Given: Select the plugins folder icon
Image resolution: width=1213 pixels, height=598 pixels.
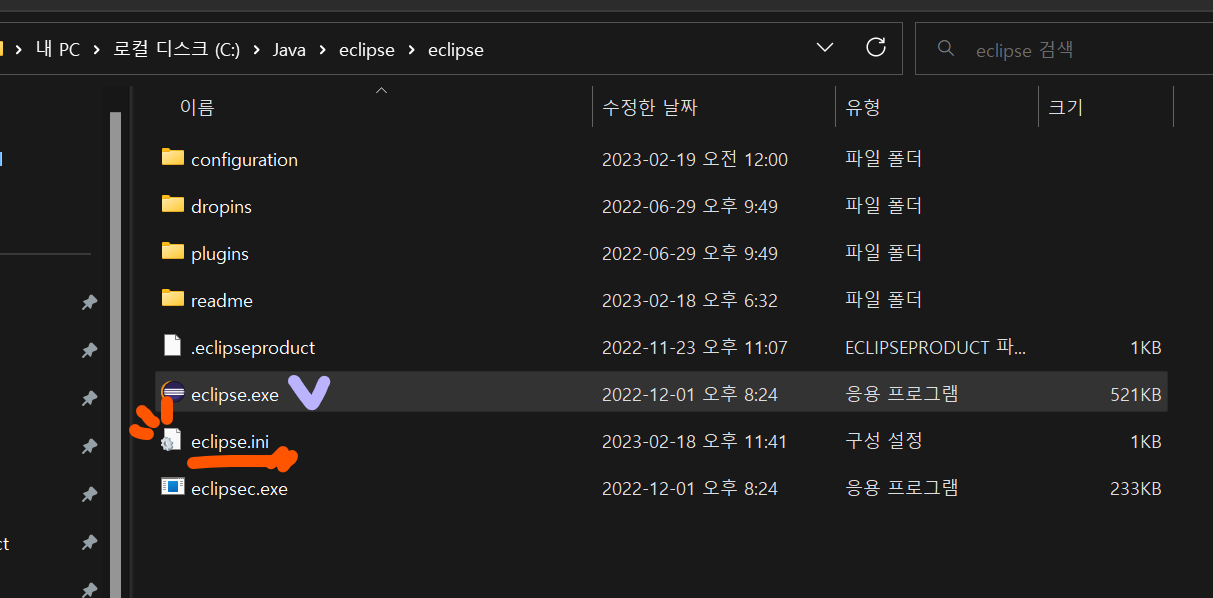Looking at the screenshot, I should point(173,252).
